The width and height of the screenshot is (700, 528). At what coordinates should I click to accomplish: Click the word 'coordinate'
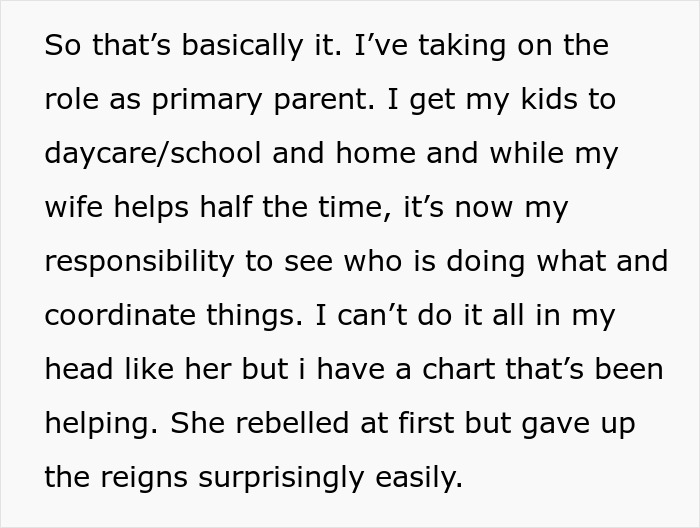120,316
